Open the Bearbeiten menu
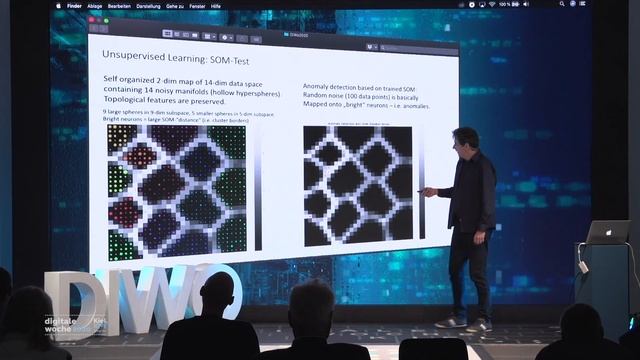640x360 pixels. coord(119,6)
